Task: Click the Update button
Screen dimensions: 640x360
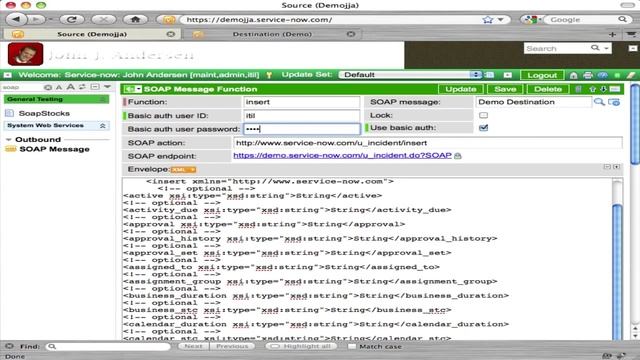Action: [461, 89]
